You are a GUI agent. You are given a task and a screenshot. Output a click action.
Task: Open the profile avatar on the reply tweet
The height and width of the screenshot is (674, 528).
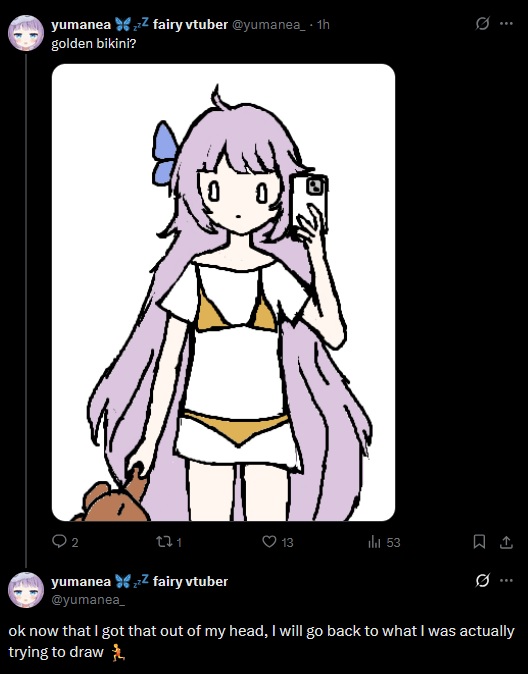click(26, 590)
